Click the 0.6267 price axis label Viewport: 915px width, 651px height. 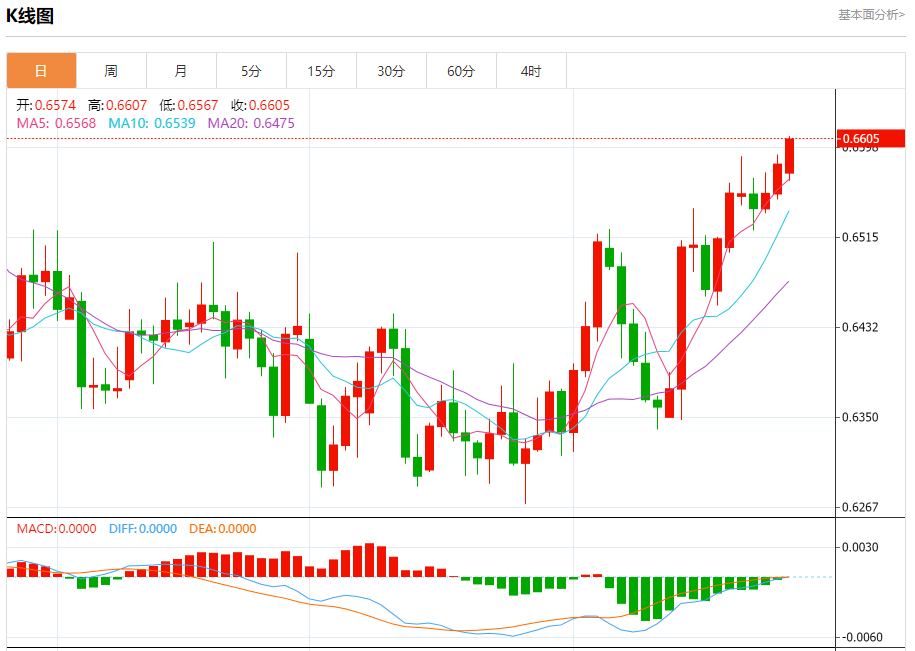pyautogui.click(x=860, y=508)
